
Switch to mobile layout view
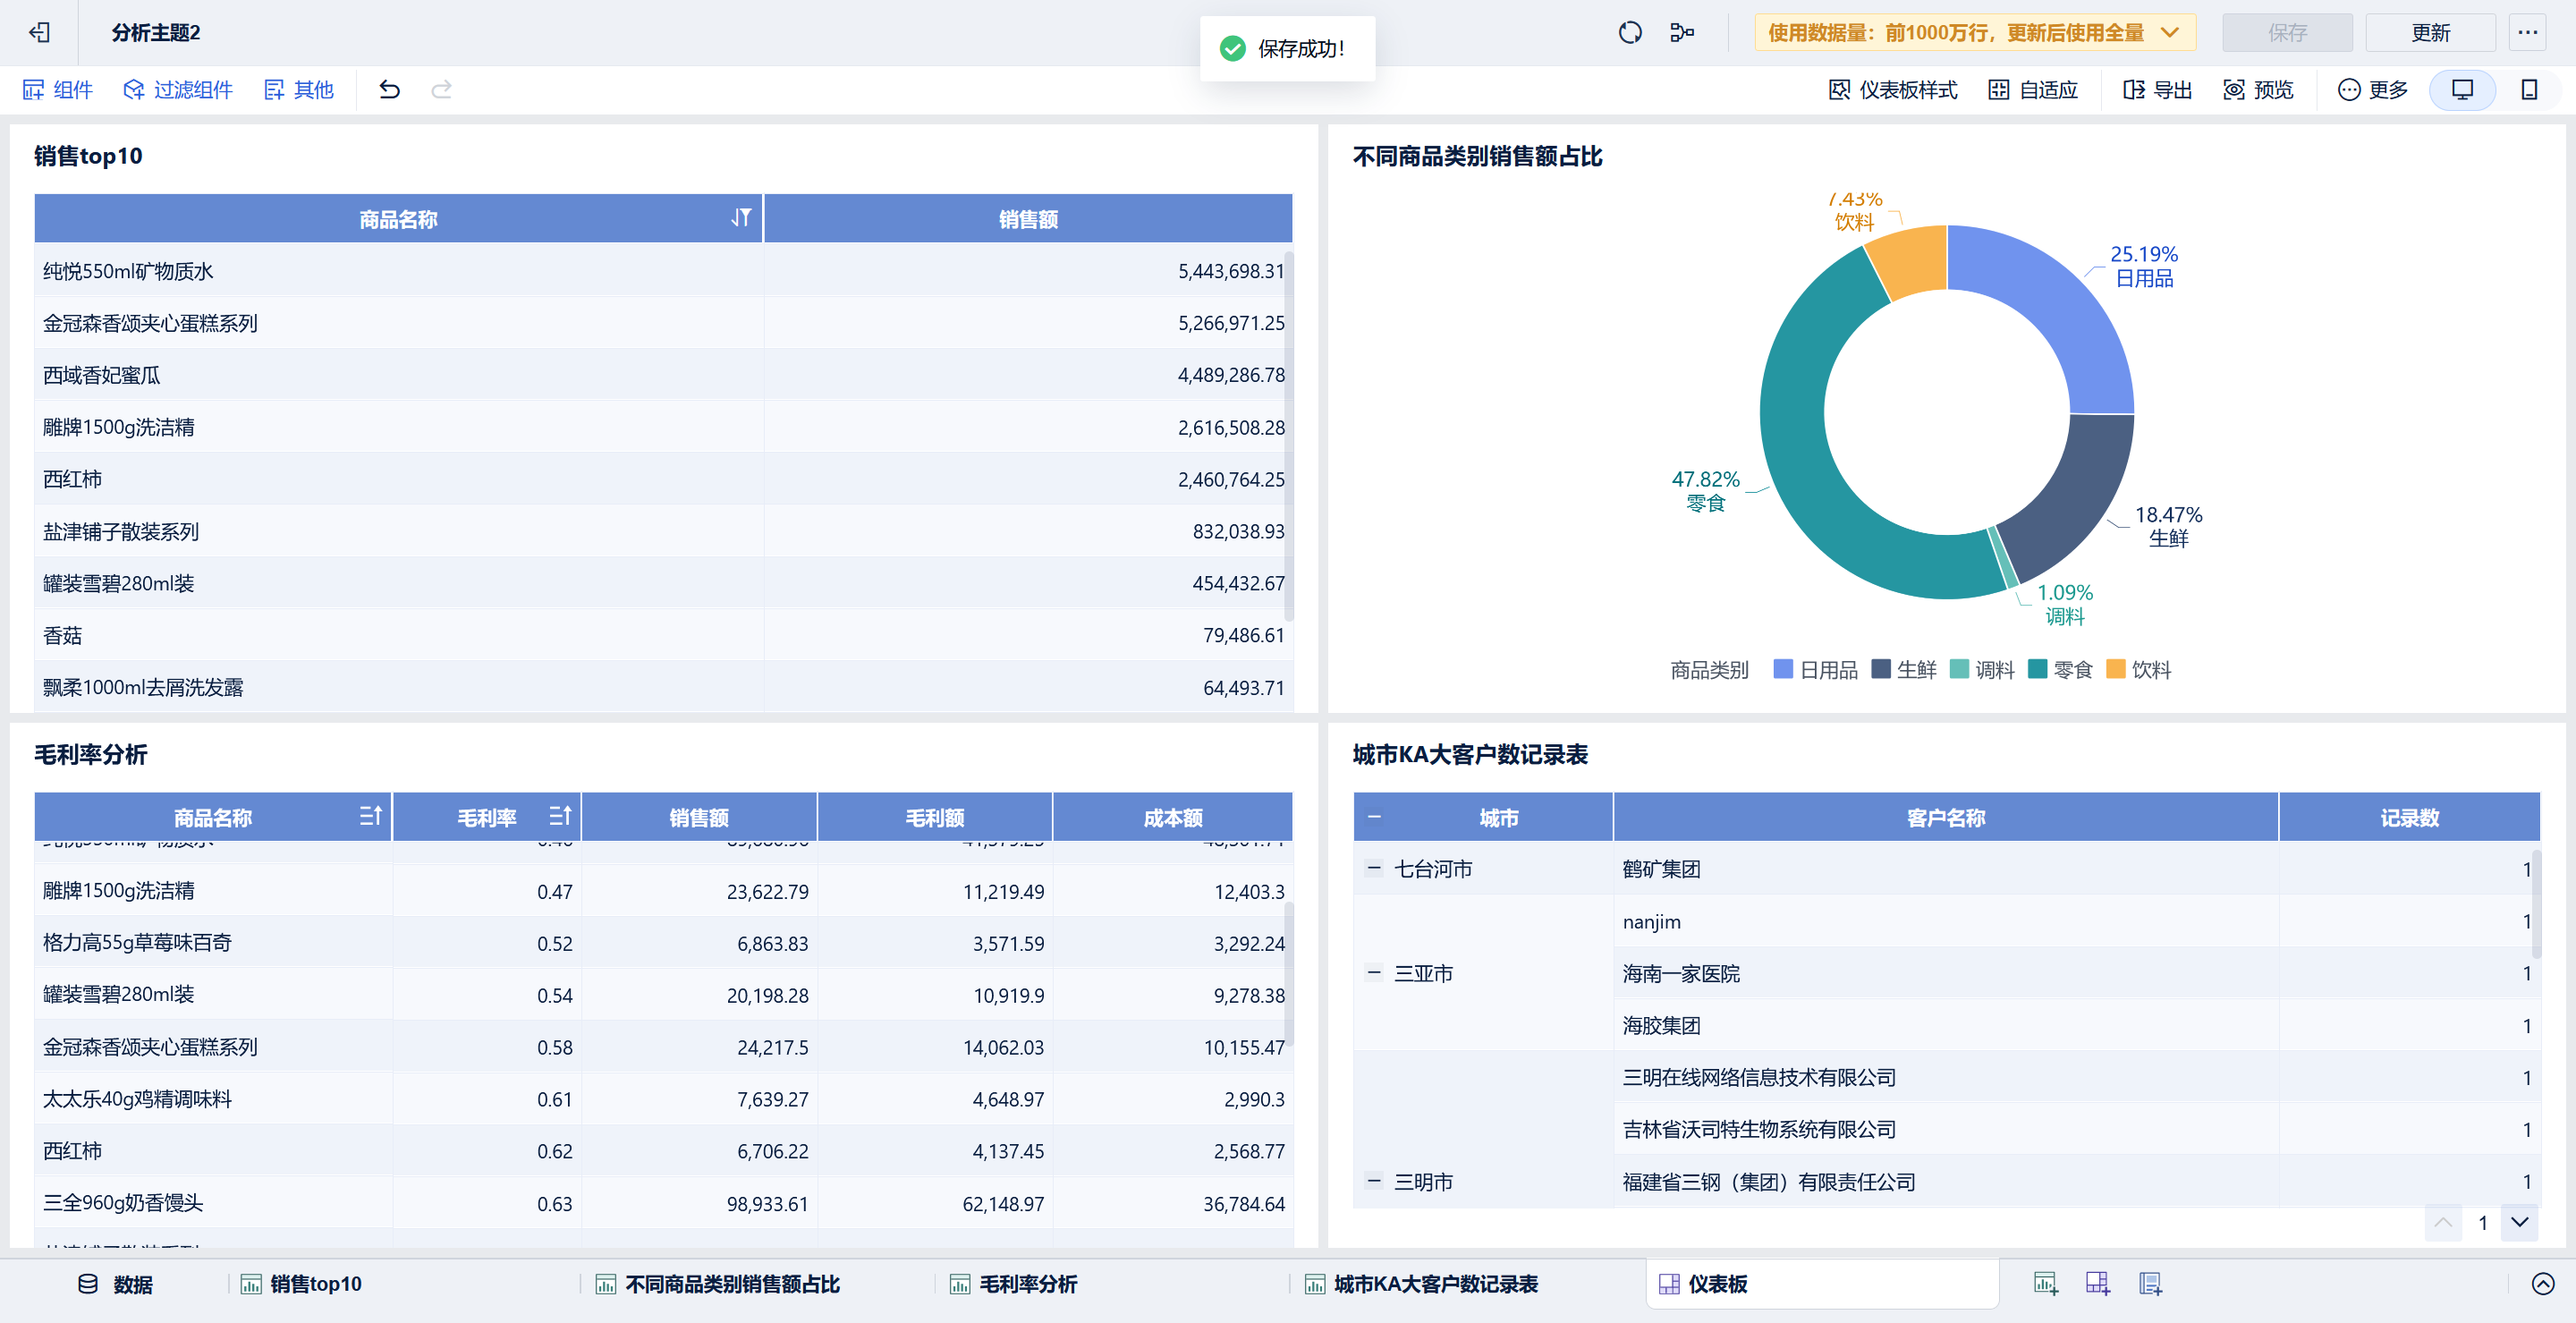point(2529,90)
